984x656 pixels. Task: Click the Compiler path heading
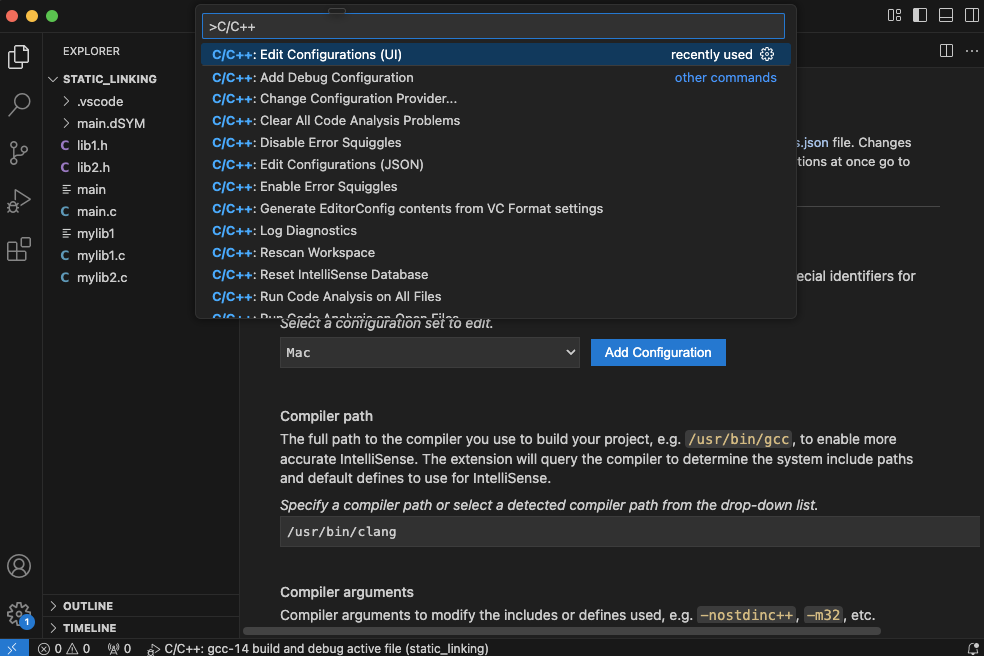click(326, 416)
